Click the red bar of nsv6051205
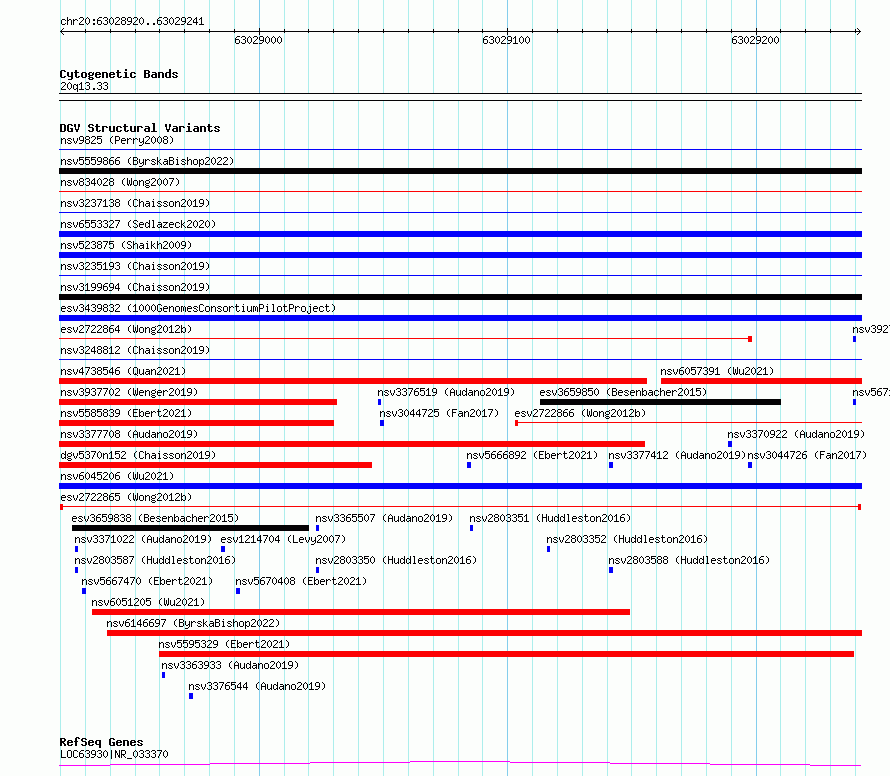Viewport: 890px width, 776px height. [361, 612]
